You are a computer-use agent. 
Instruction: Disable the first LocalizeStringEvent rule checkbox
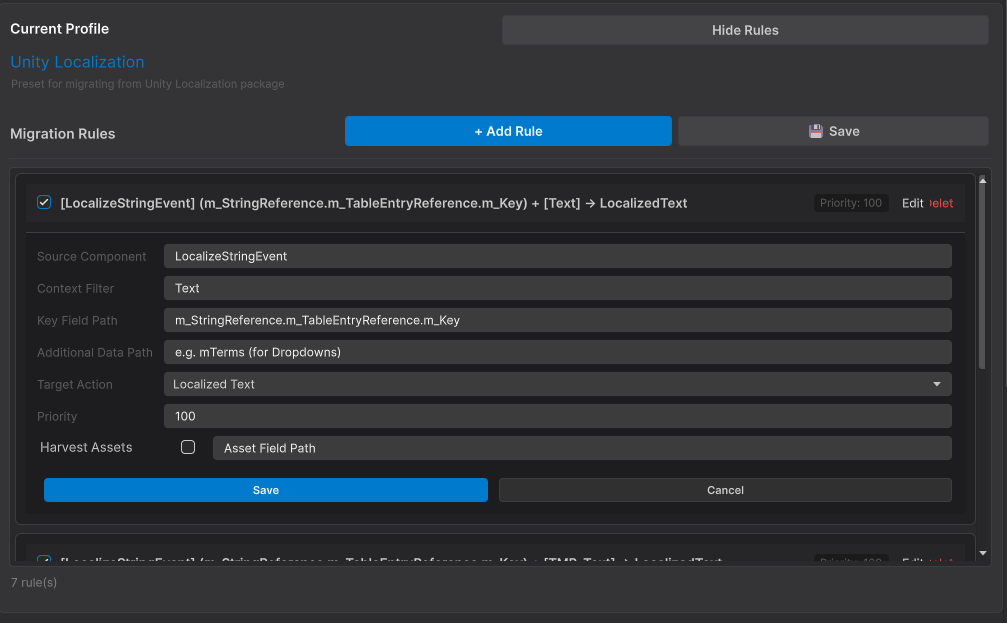(44, 202)
